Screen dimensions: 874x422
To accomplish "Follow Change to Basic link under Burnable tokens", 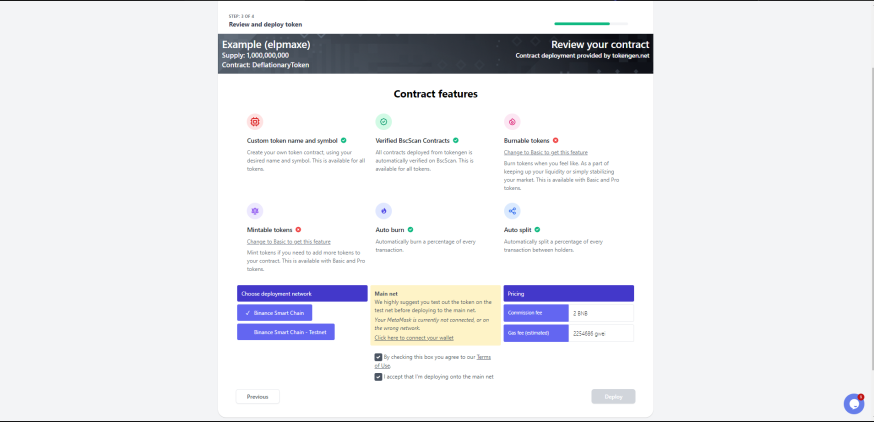I will point(546,152).
